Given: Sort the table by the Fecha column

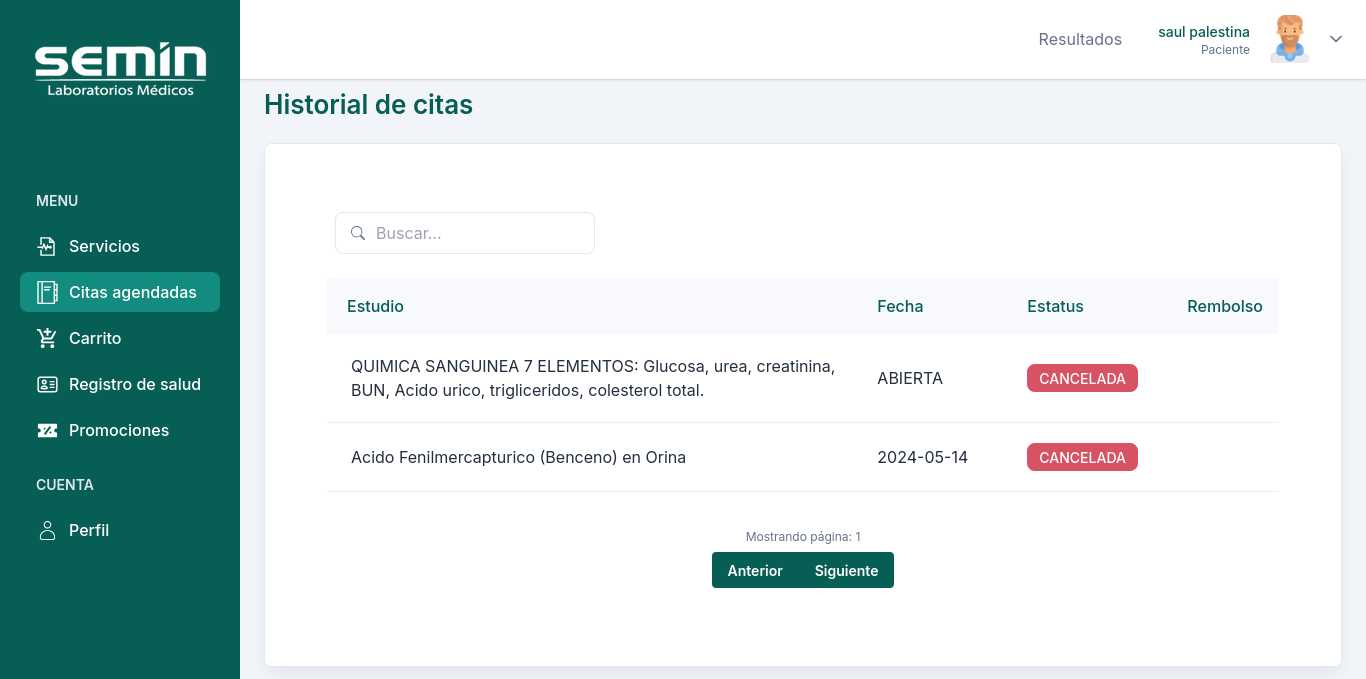Looking at the screenshot, I should click(x=900, y=306).
